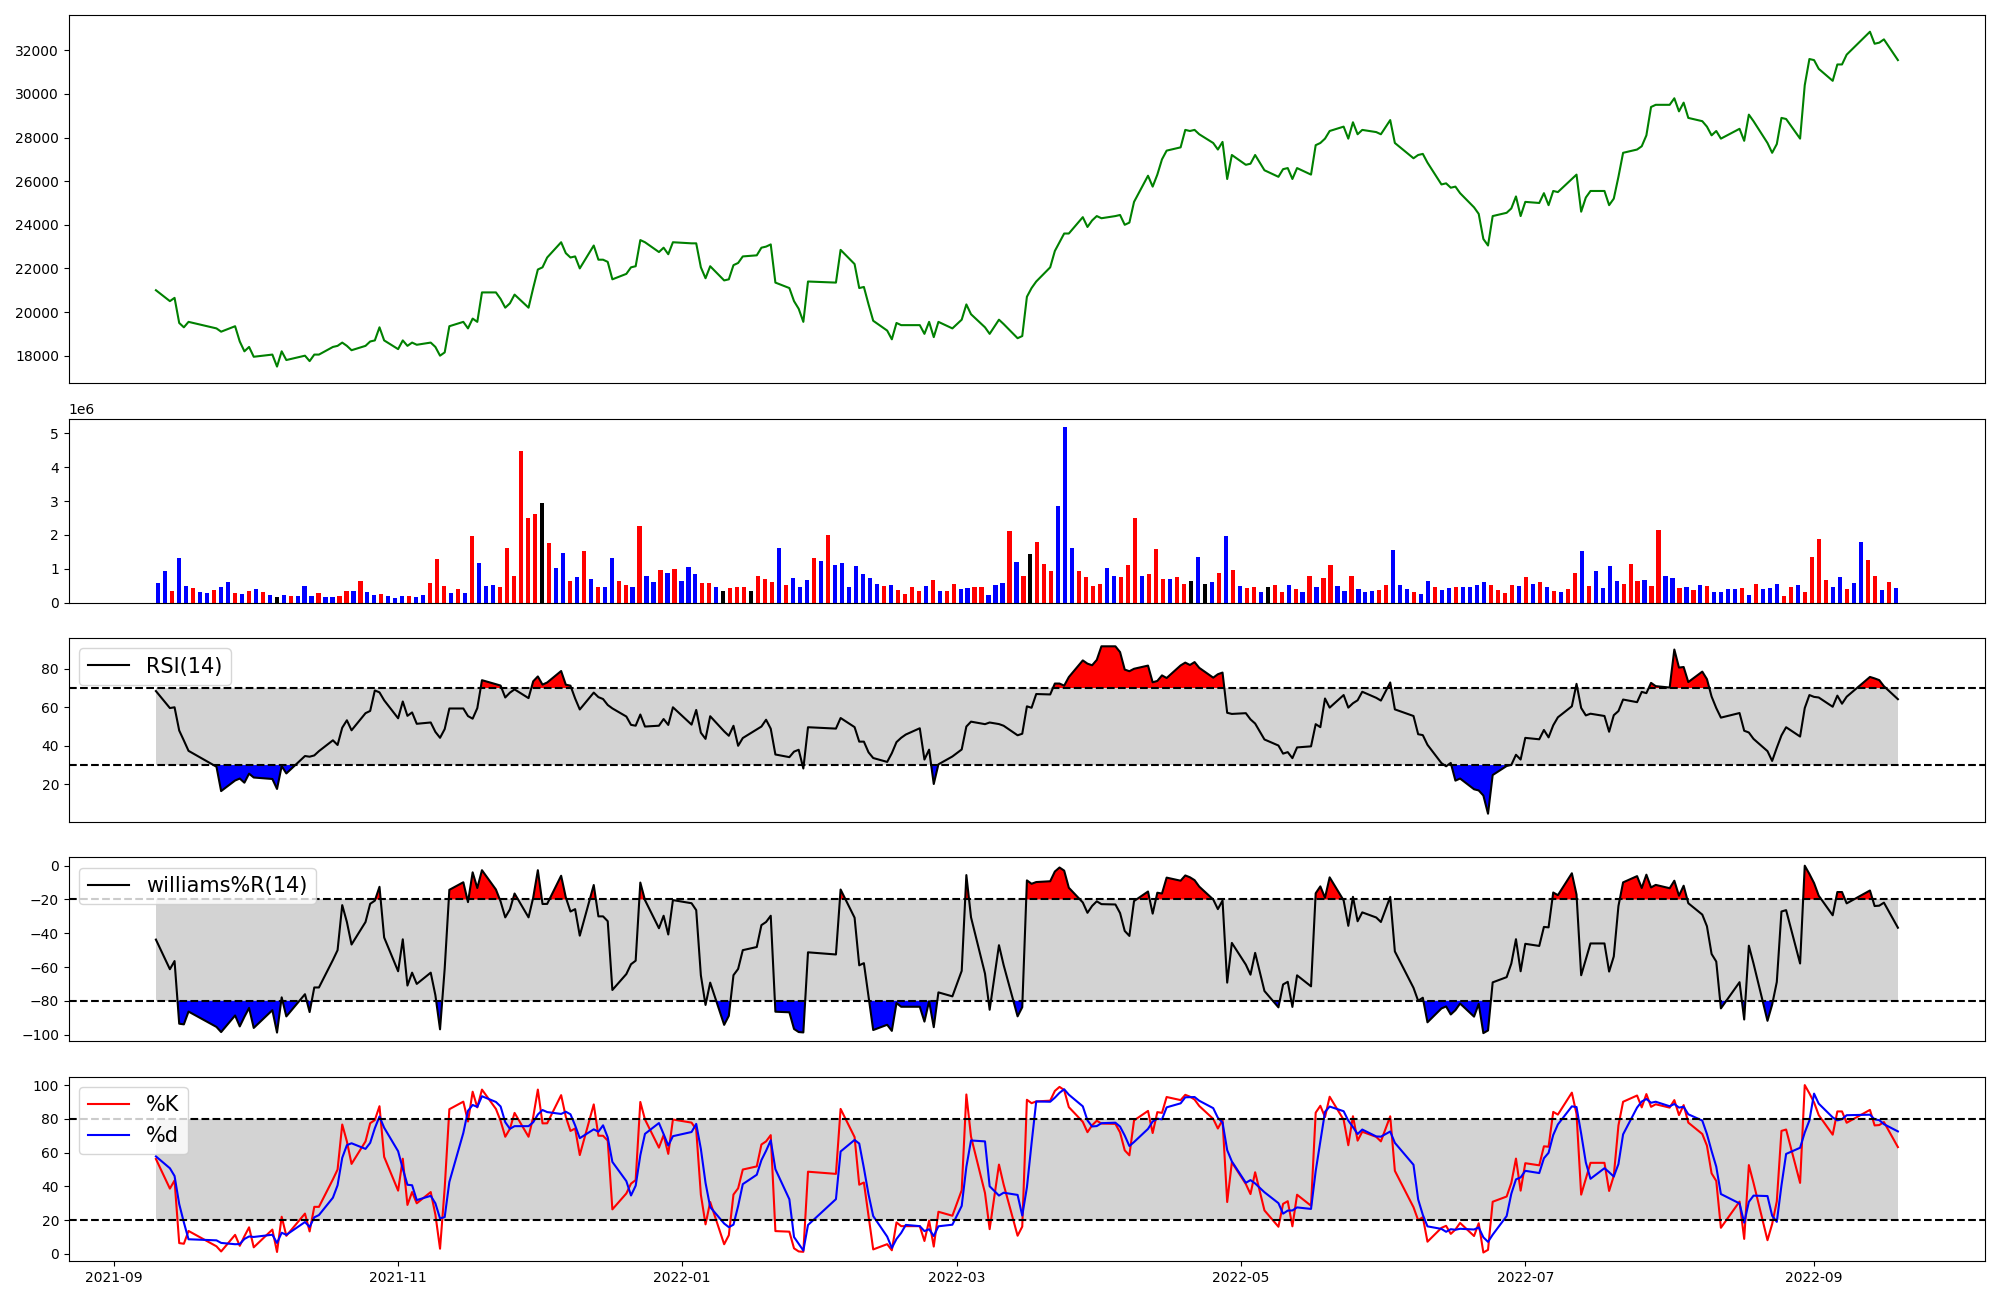Click the 2022-01 x-axis date label

coord(682,1277)
